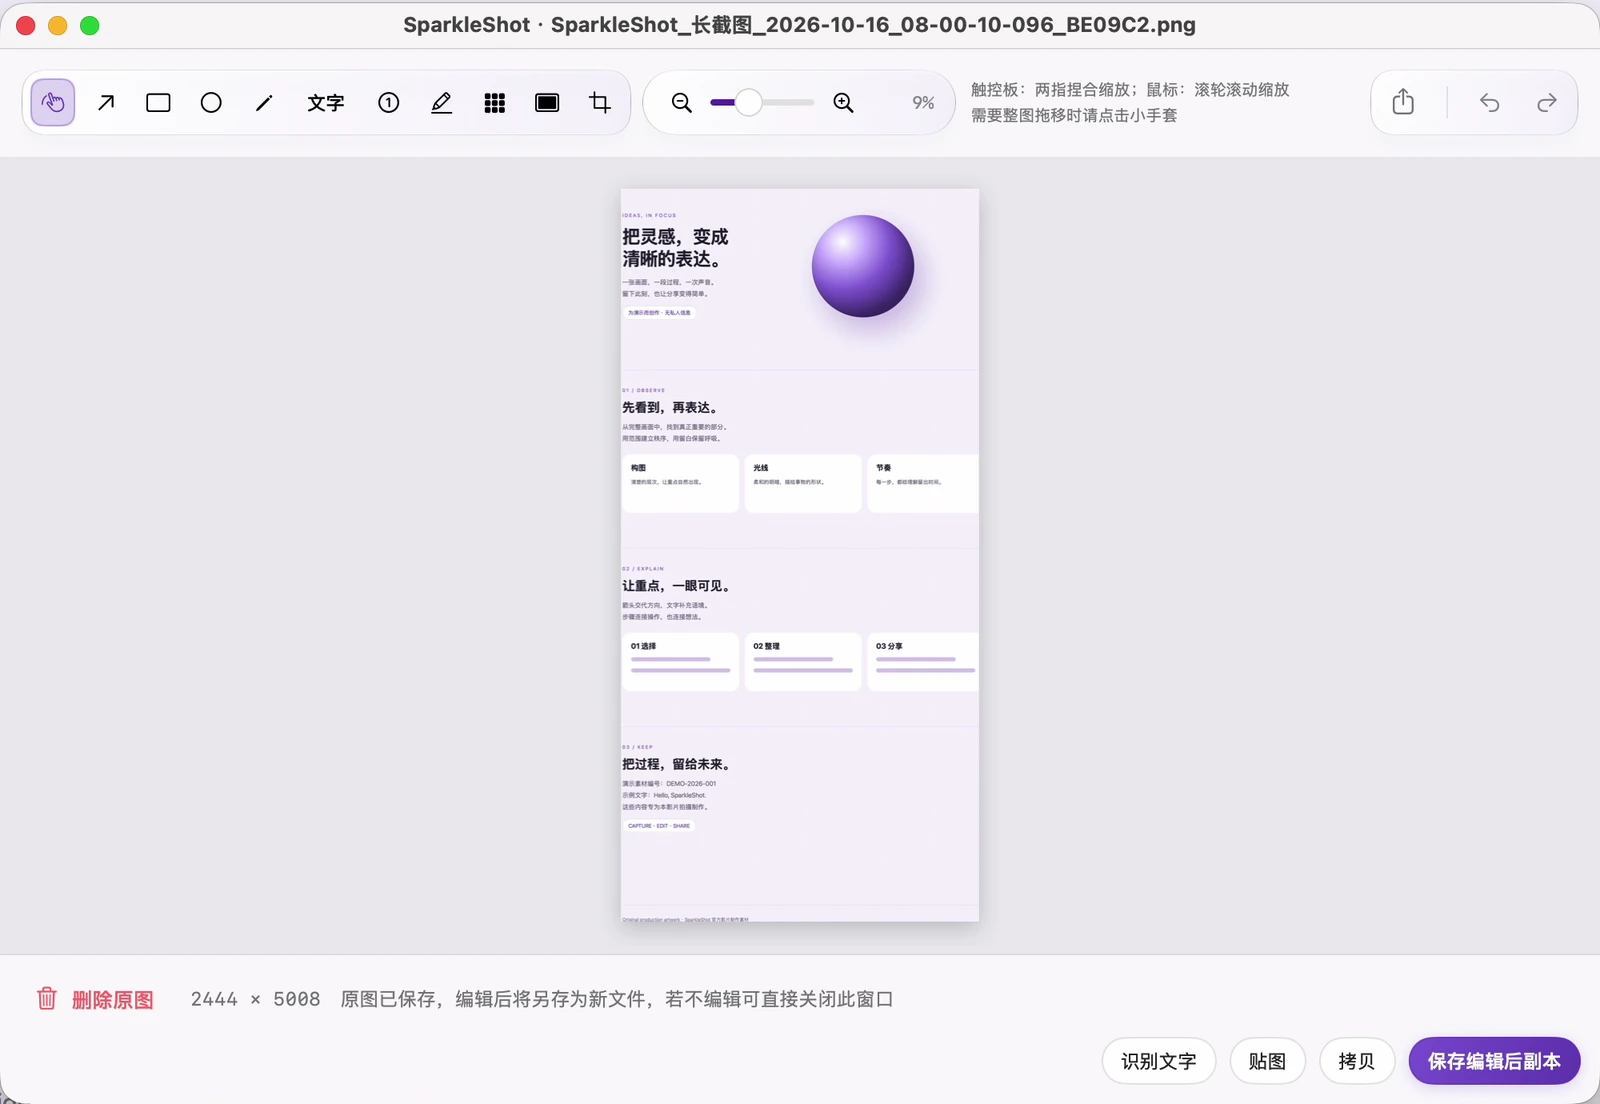The height and width of the screenshot is (1104, 1600).
Task: Click the long screenshot preview image
Action: [800, 555]
